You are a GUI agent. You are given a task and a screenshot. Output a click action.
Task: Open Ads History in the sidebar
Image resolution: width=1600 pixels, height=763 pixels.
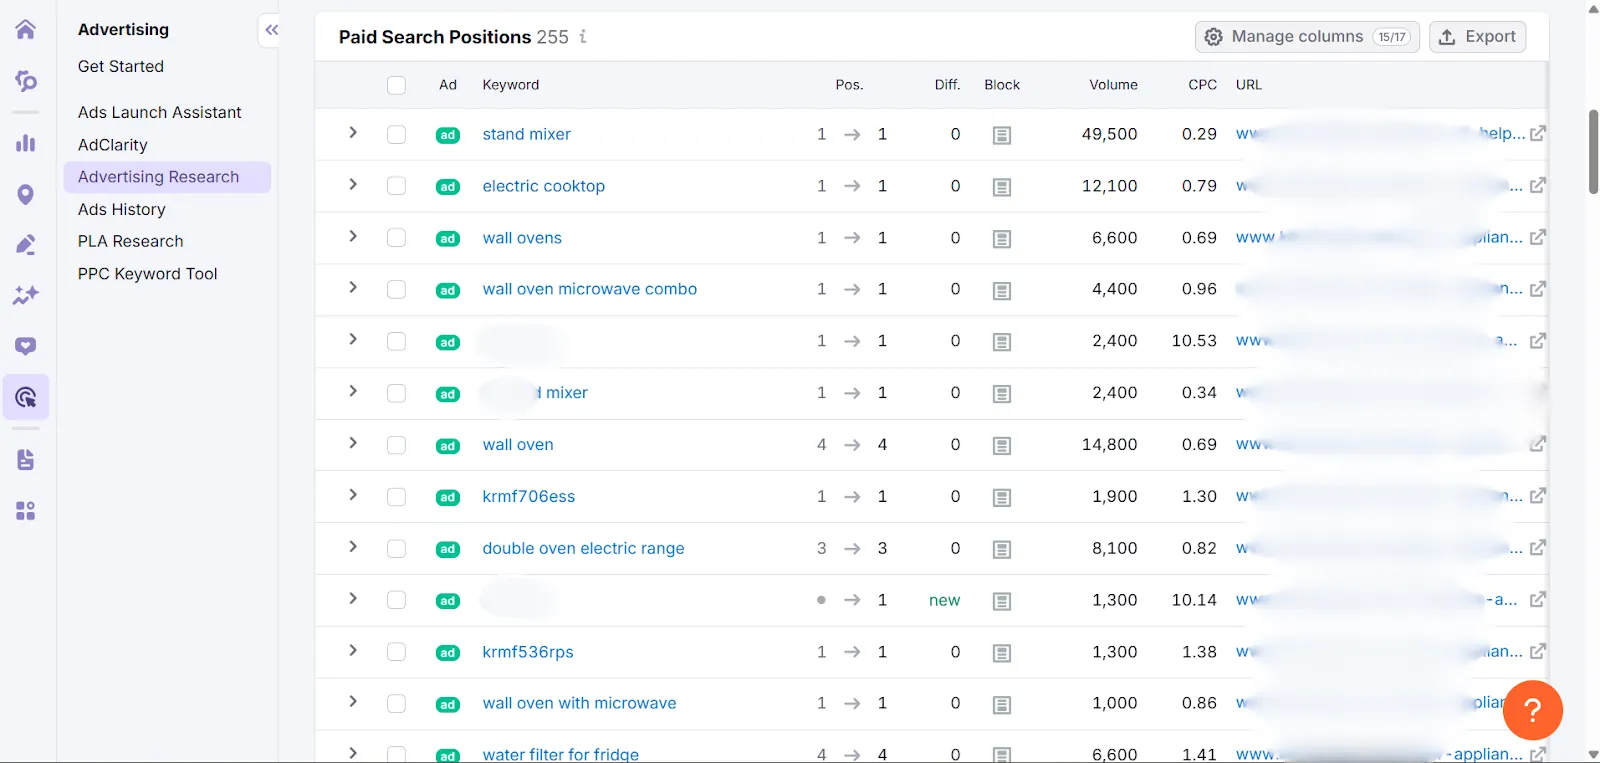[122, 209]
